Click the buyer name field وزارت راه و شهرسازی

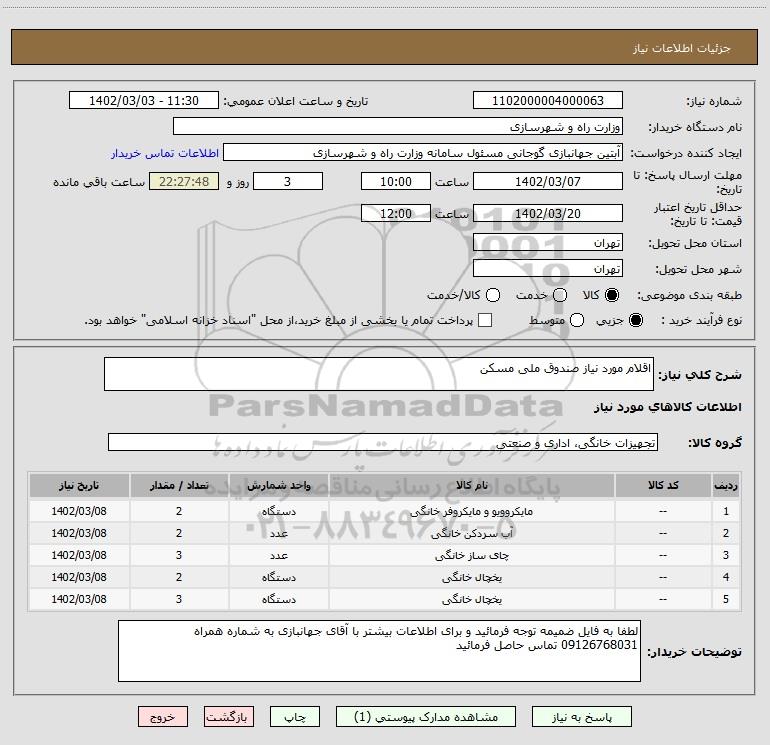click(398, 126)
